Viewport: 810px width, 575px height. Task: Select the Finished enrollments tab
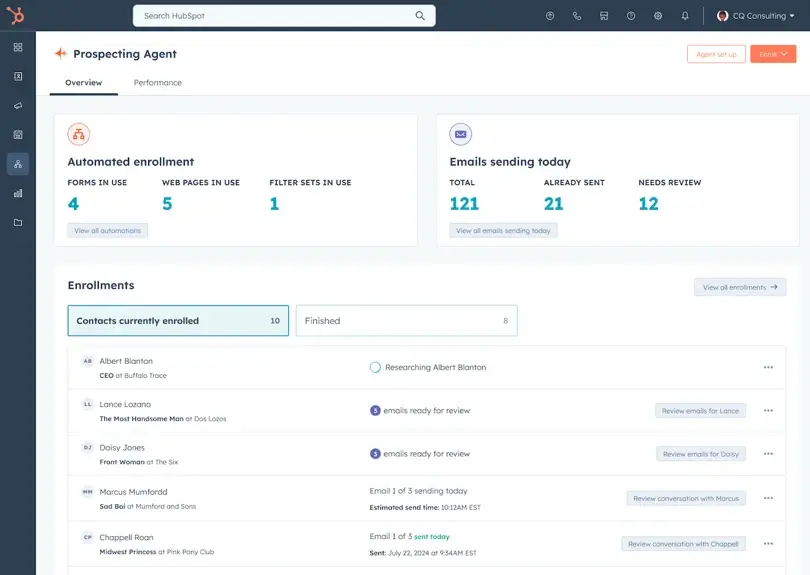pyautogui.click(x=406, y=321)
